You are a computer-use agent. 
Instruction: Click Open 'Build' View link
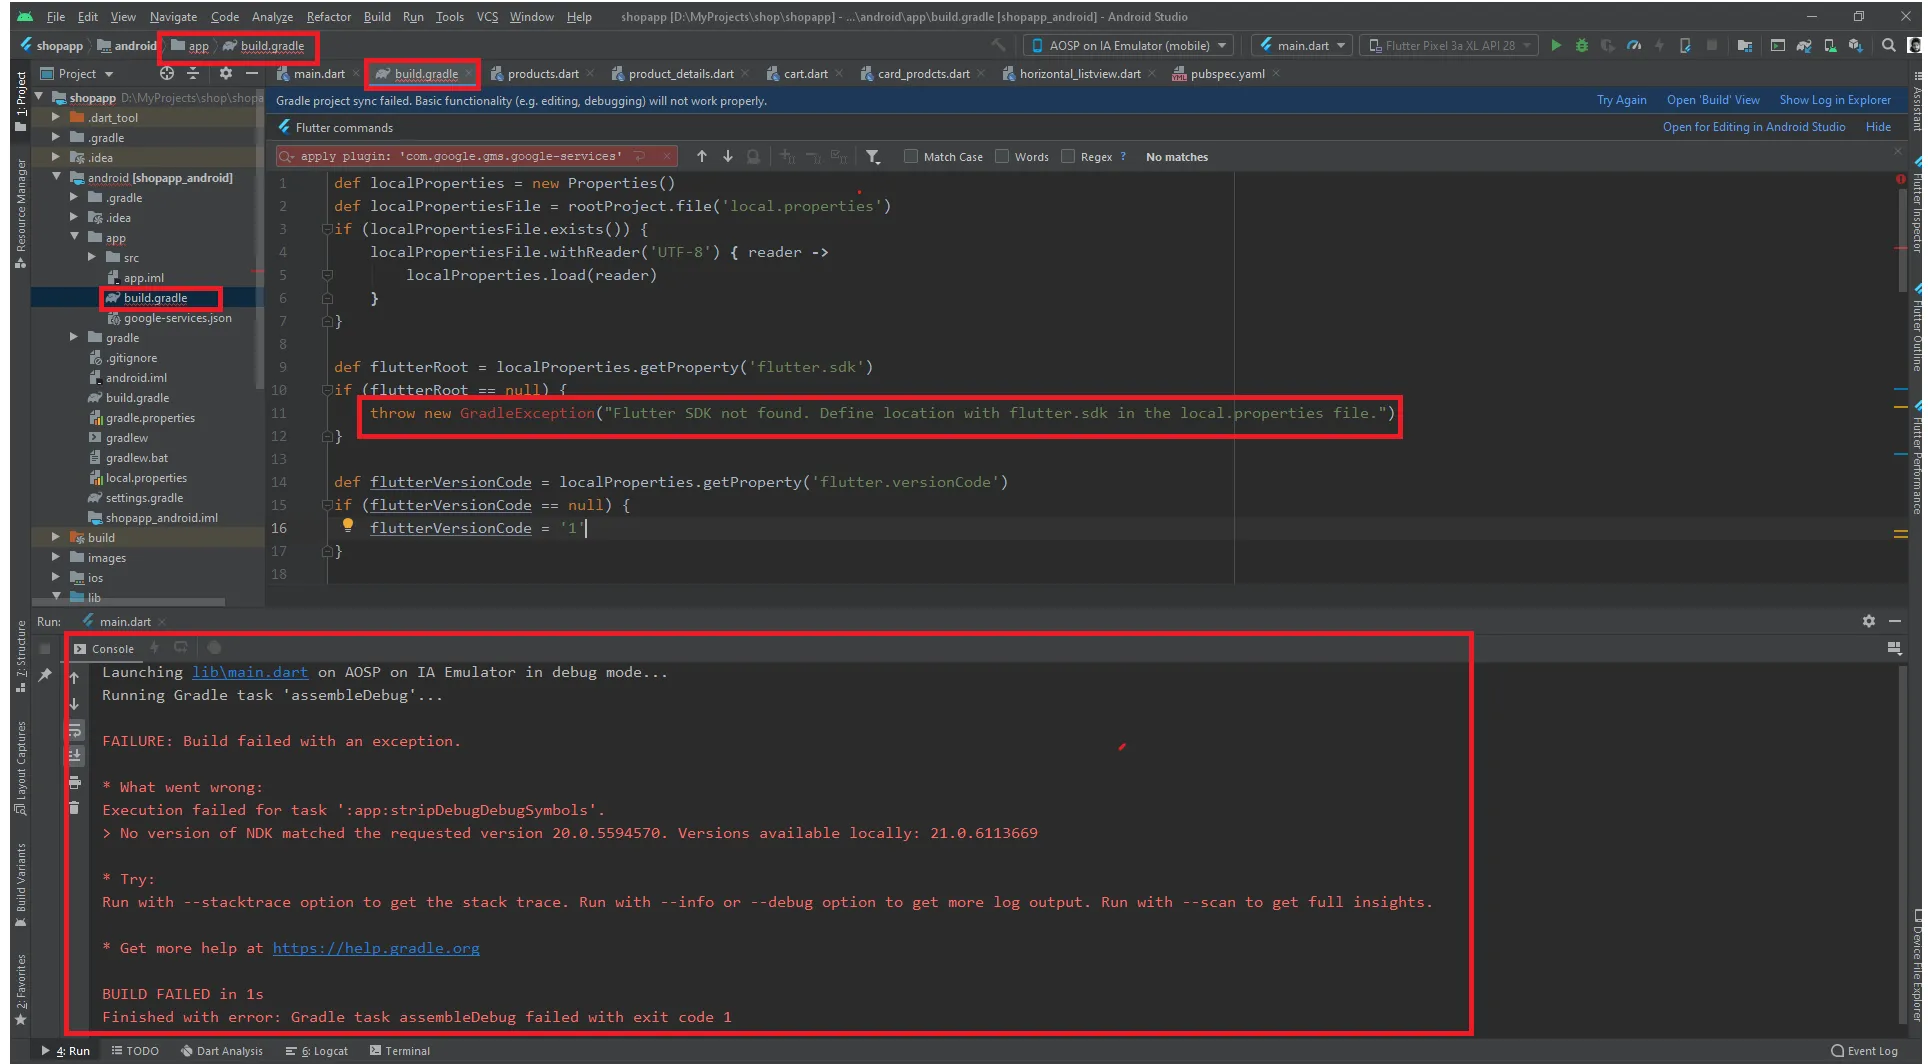(1713, 100)
